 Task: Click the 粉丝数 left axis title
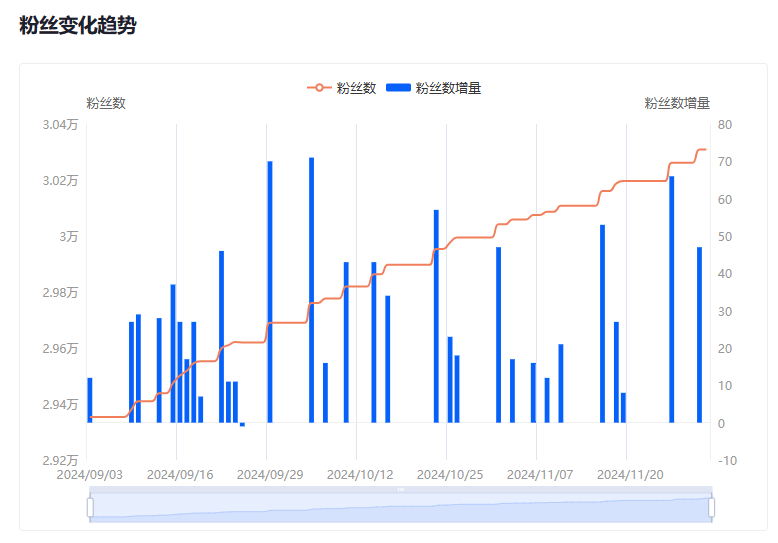pos(105,103)
